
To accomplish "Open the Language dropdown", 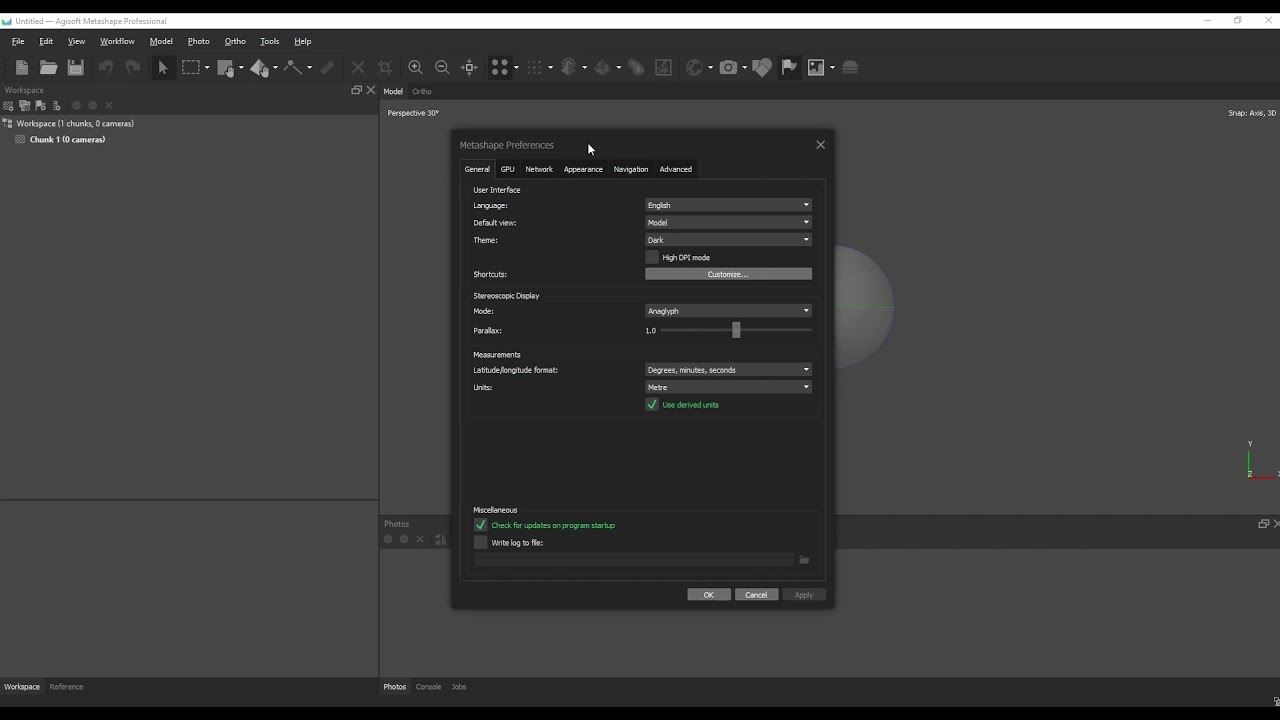I will click(728, 205).
